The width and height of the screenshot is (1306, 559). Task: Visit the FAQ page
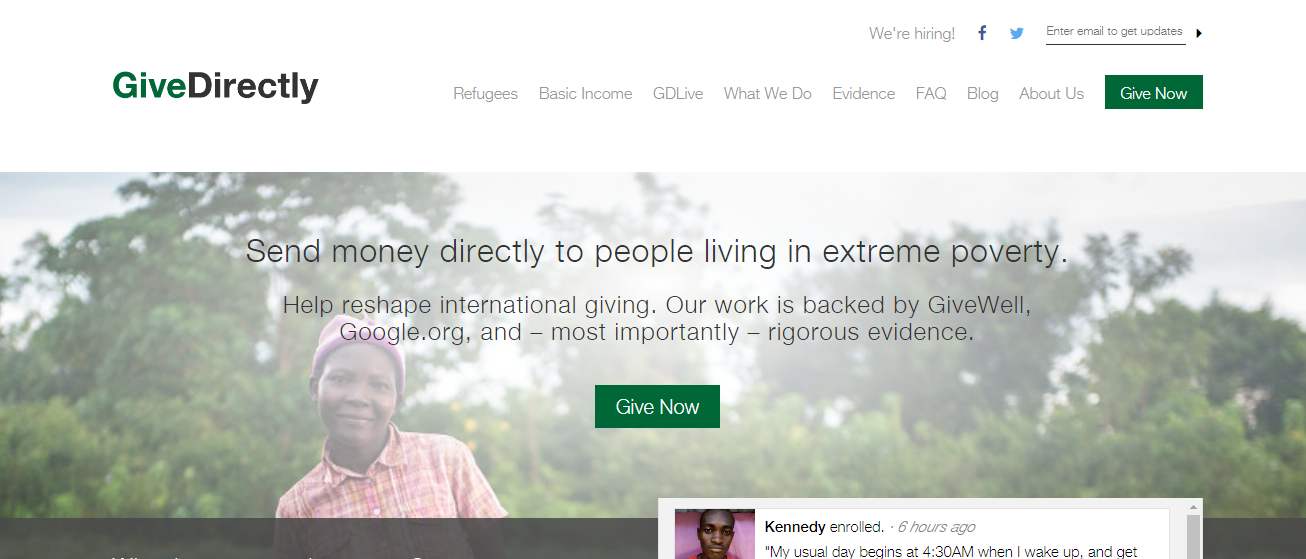pyautogui.click(x=931, y=93)
